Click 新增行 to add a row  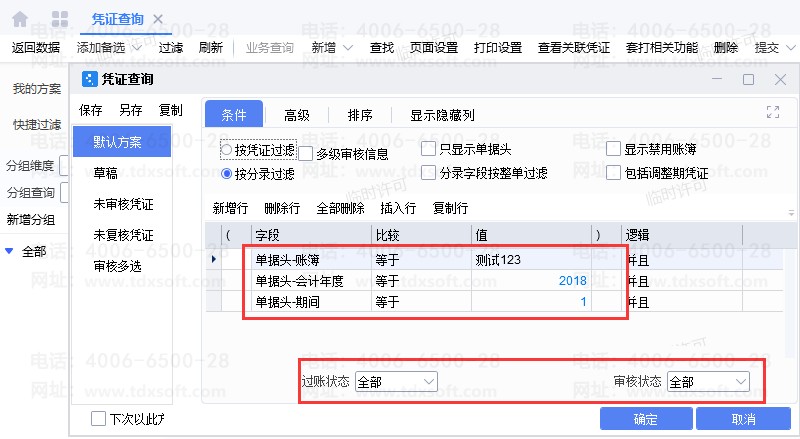(x=230, y=208)
